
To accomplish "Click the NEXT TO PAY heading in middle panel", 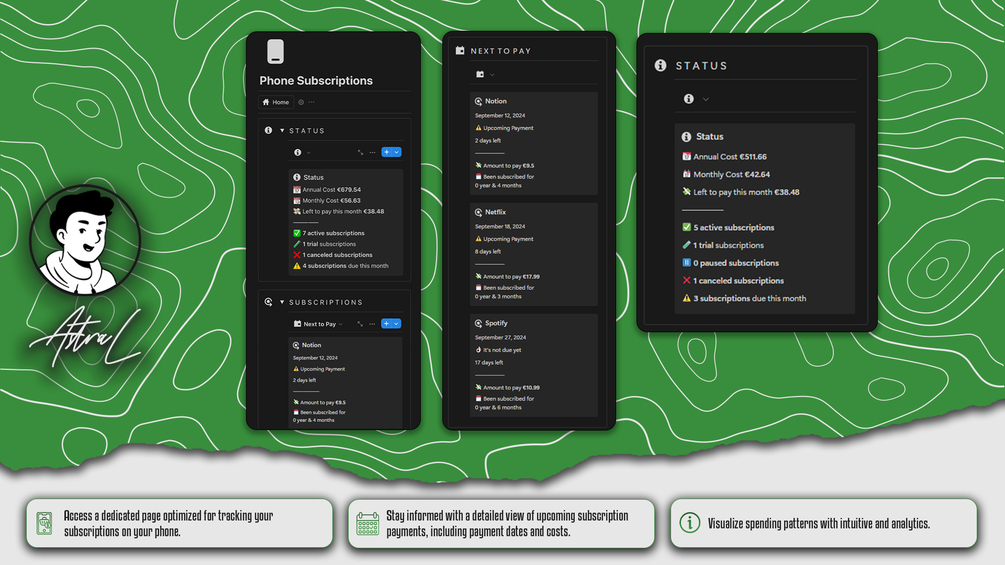I will 501,51.
